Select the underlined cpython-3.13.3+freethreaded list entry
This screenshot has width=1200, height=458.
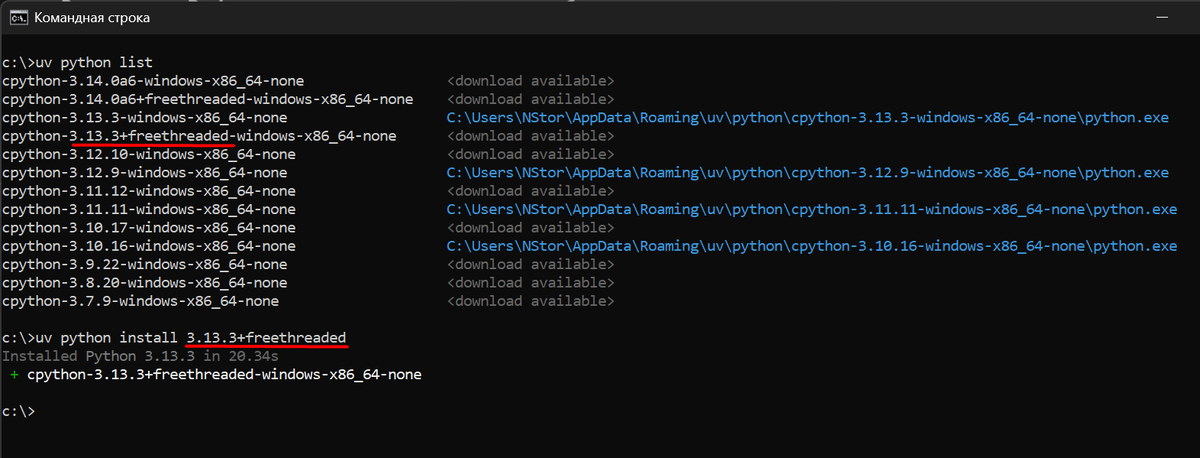(199, 136)
